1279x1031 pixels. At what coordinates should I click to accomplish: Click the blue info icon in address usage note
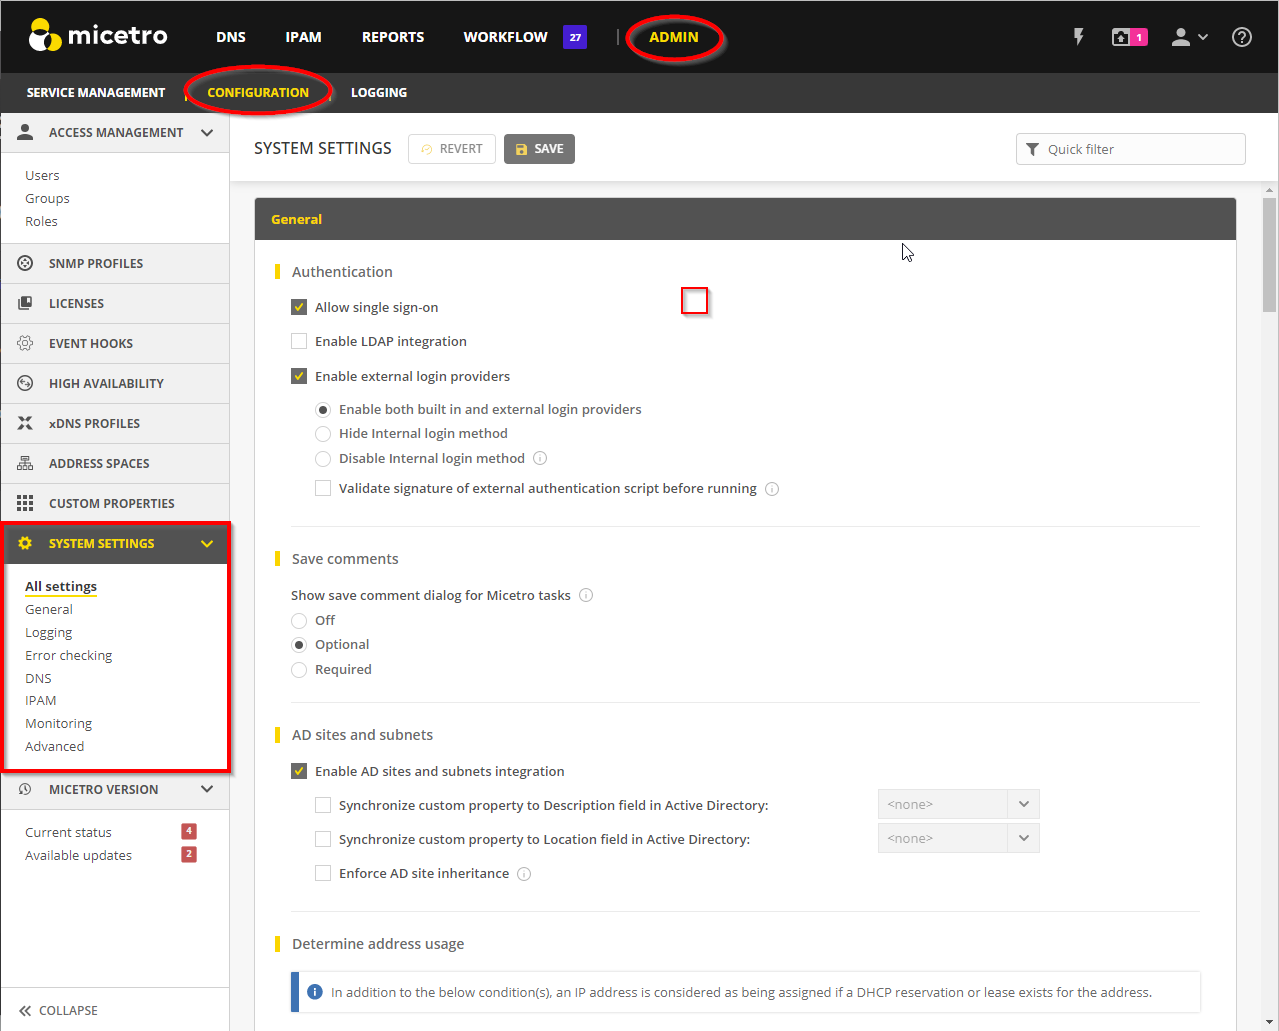pyautogui.click(x=315, y=992)
